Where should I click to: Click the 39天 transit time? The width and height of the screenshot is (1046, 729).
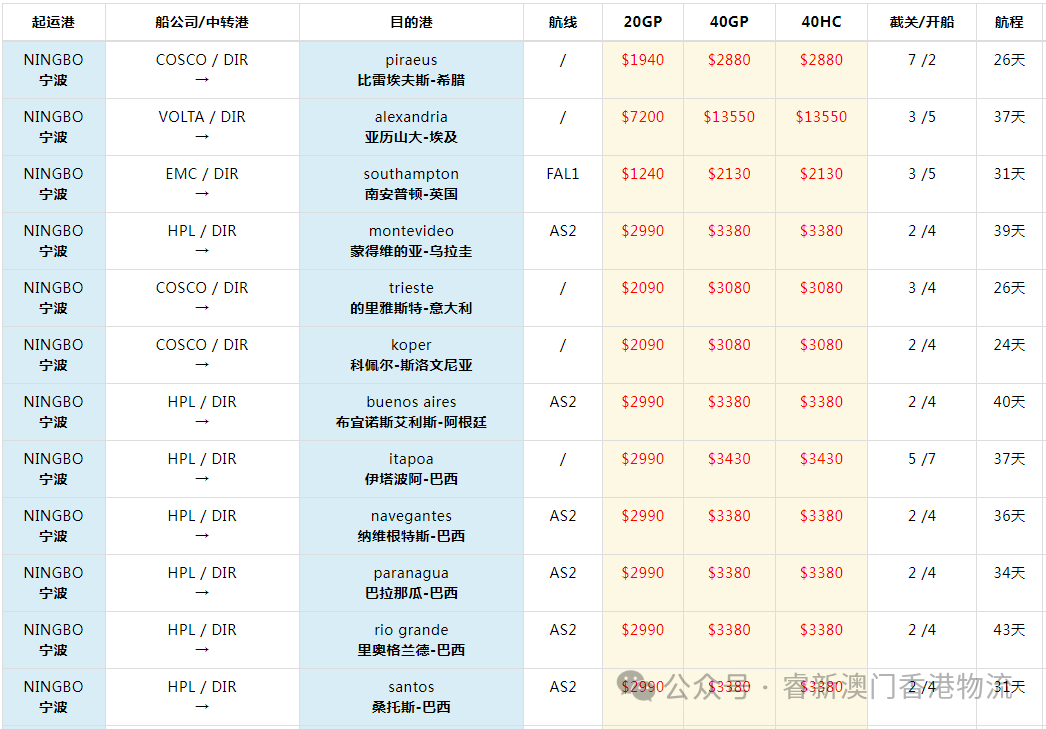point(1009,231)
